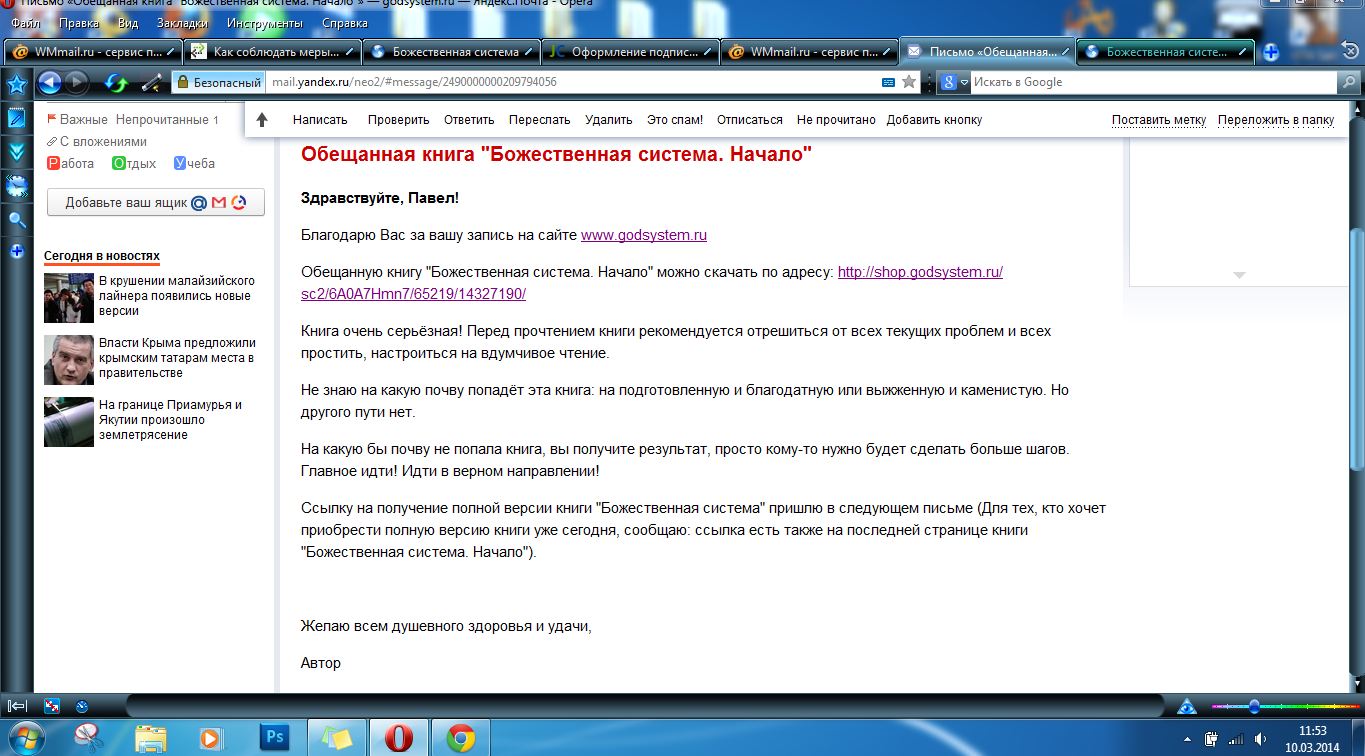Open the Bookmarks star panel in the sidebar
The image size is (1365, 756).
pyautogui.click(x=16, y=83)
